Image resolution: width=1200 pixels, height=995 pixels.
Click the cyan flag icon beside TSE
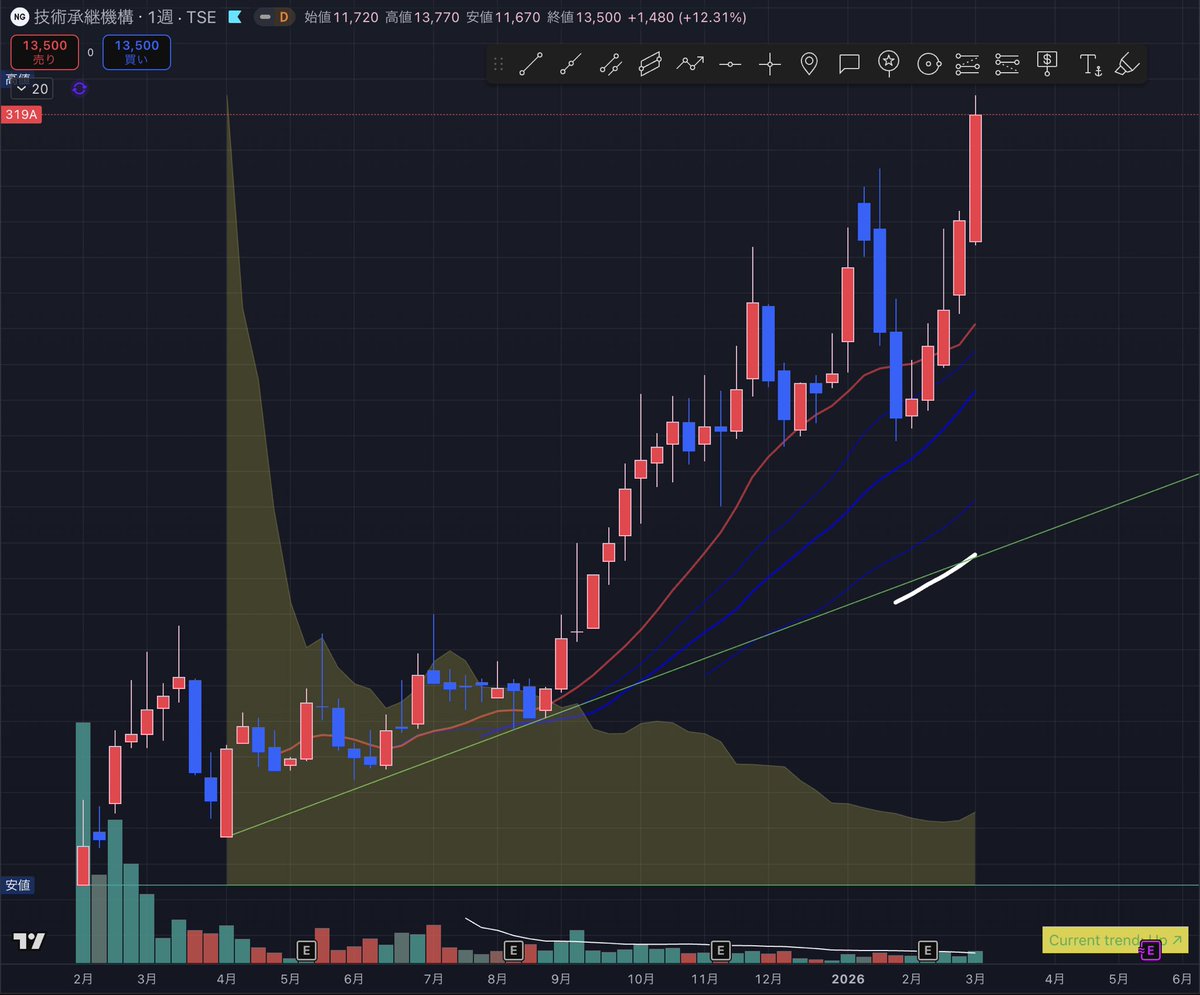click(234, 18)
